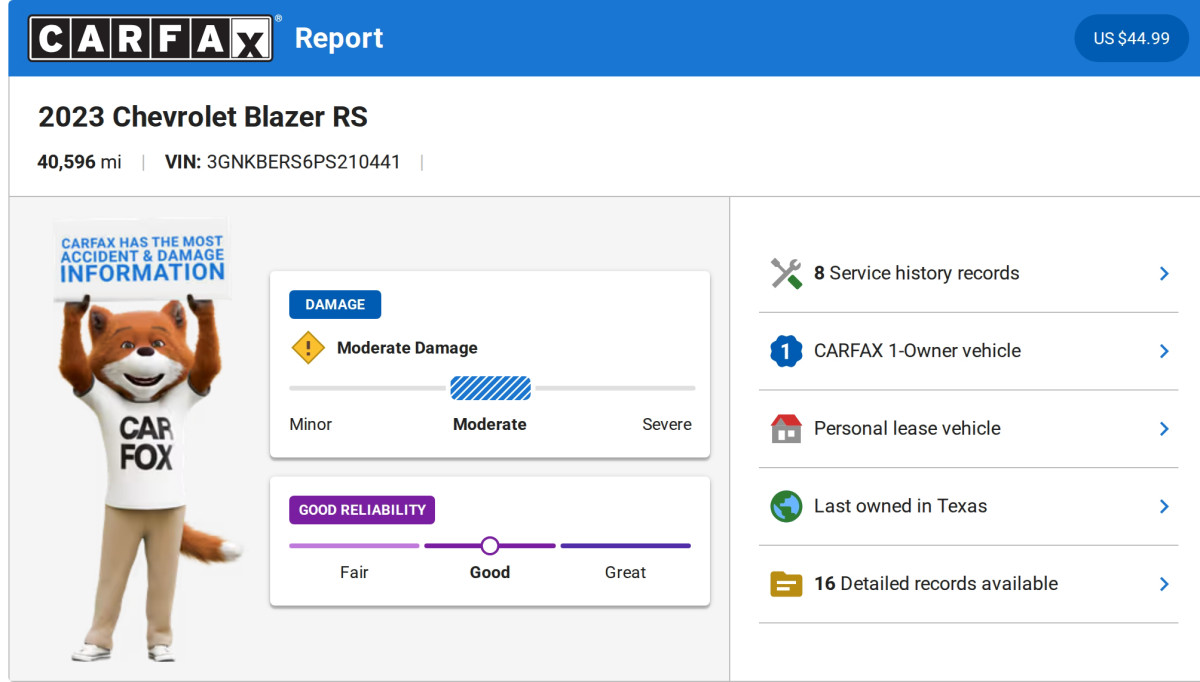
Task: Expand the CARFAX 1-Owner vehicle chevron
Action: (1164, 351)
